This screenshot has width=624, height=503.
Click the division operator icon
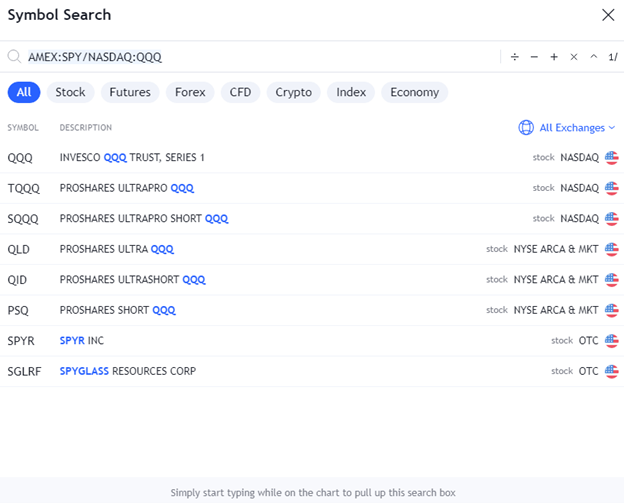click(515, 57)
